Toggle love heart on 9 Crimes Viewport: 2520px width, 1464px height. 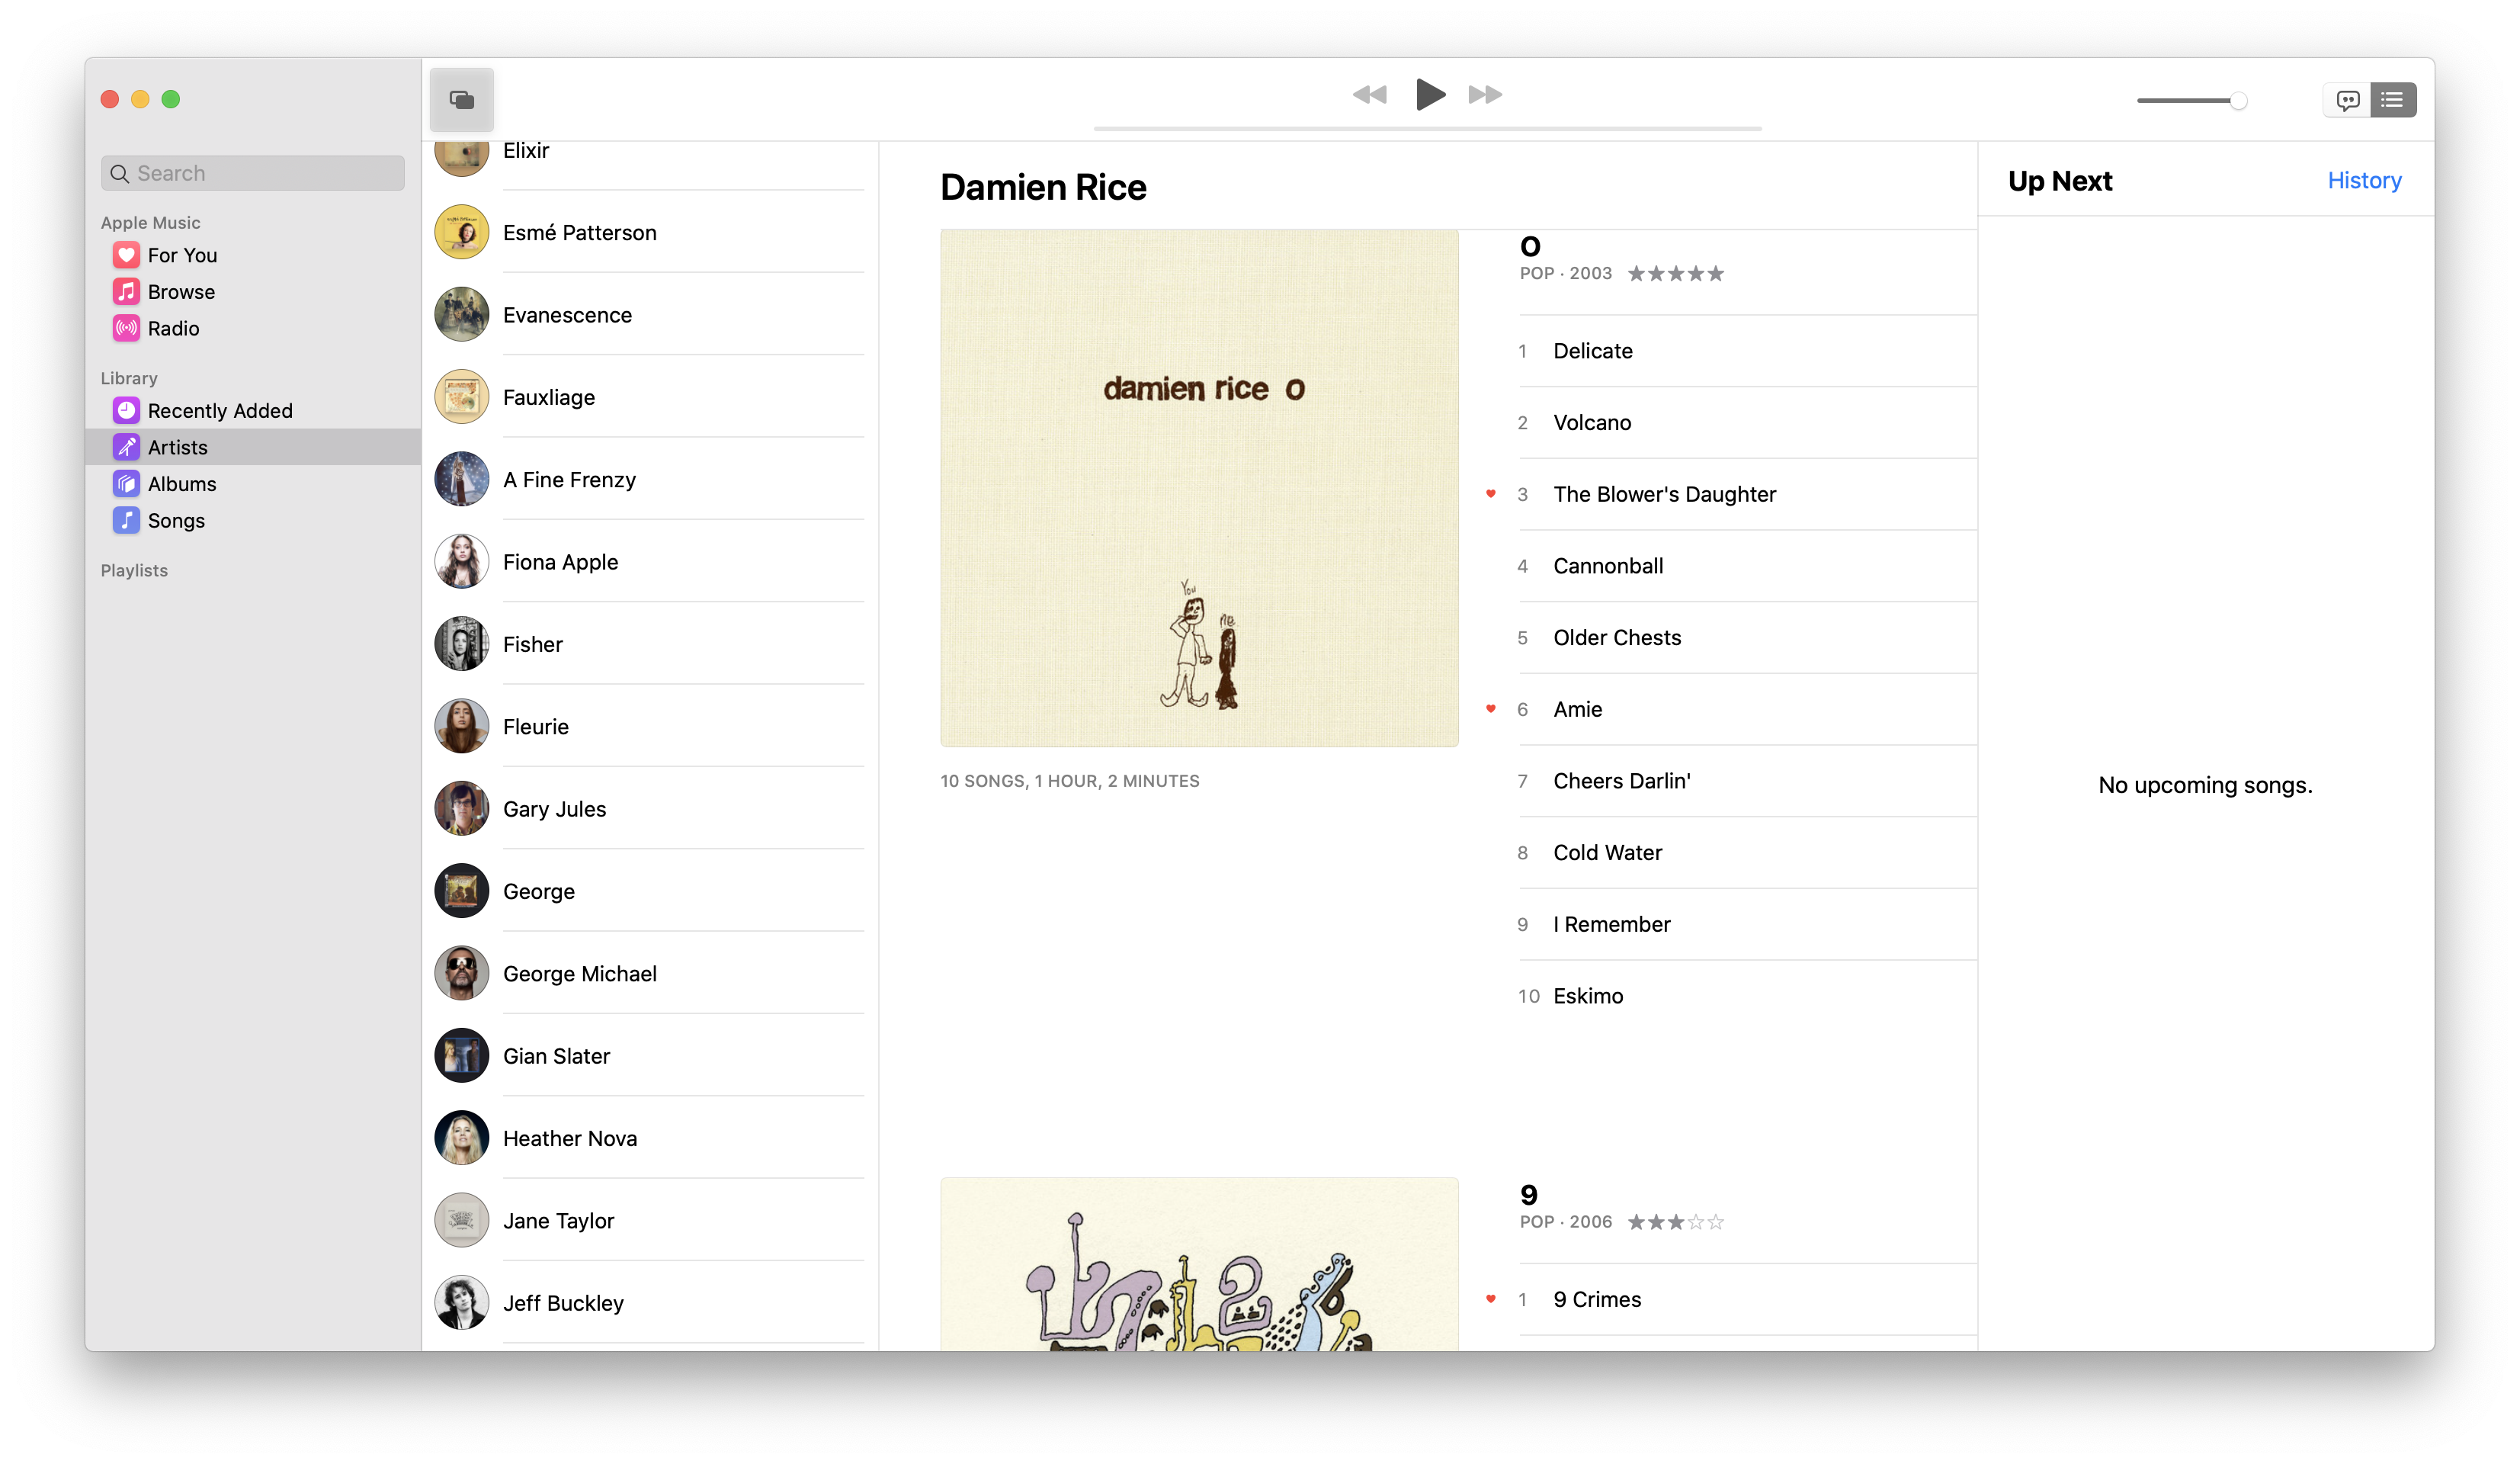pos(1491,1300)
